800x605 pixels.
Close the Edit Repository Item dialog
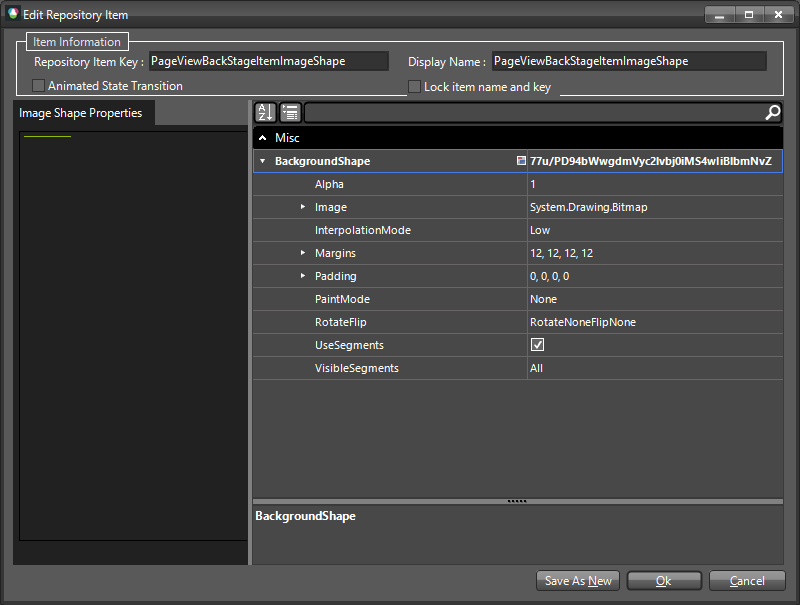click(x=777, y=15)
